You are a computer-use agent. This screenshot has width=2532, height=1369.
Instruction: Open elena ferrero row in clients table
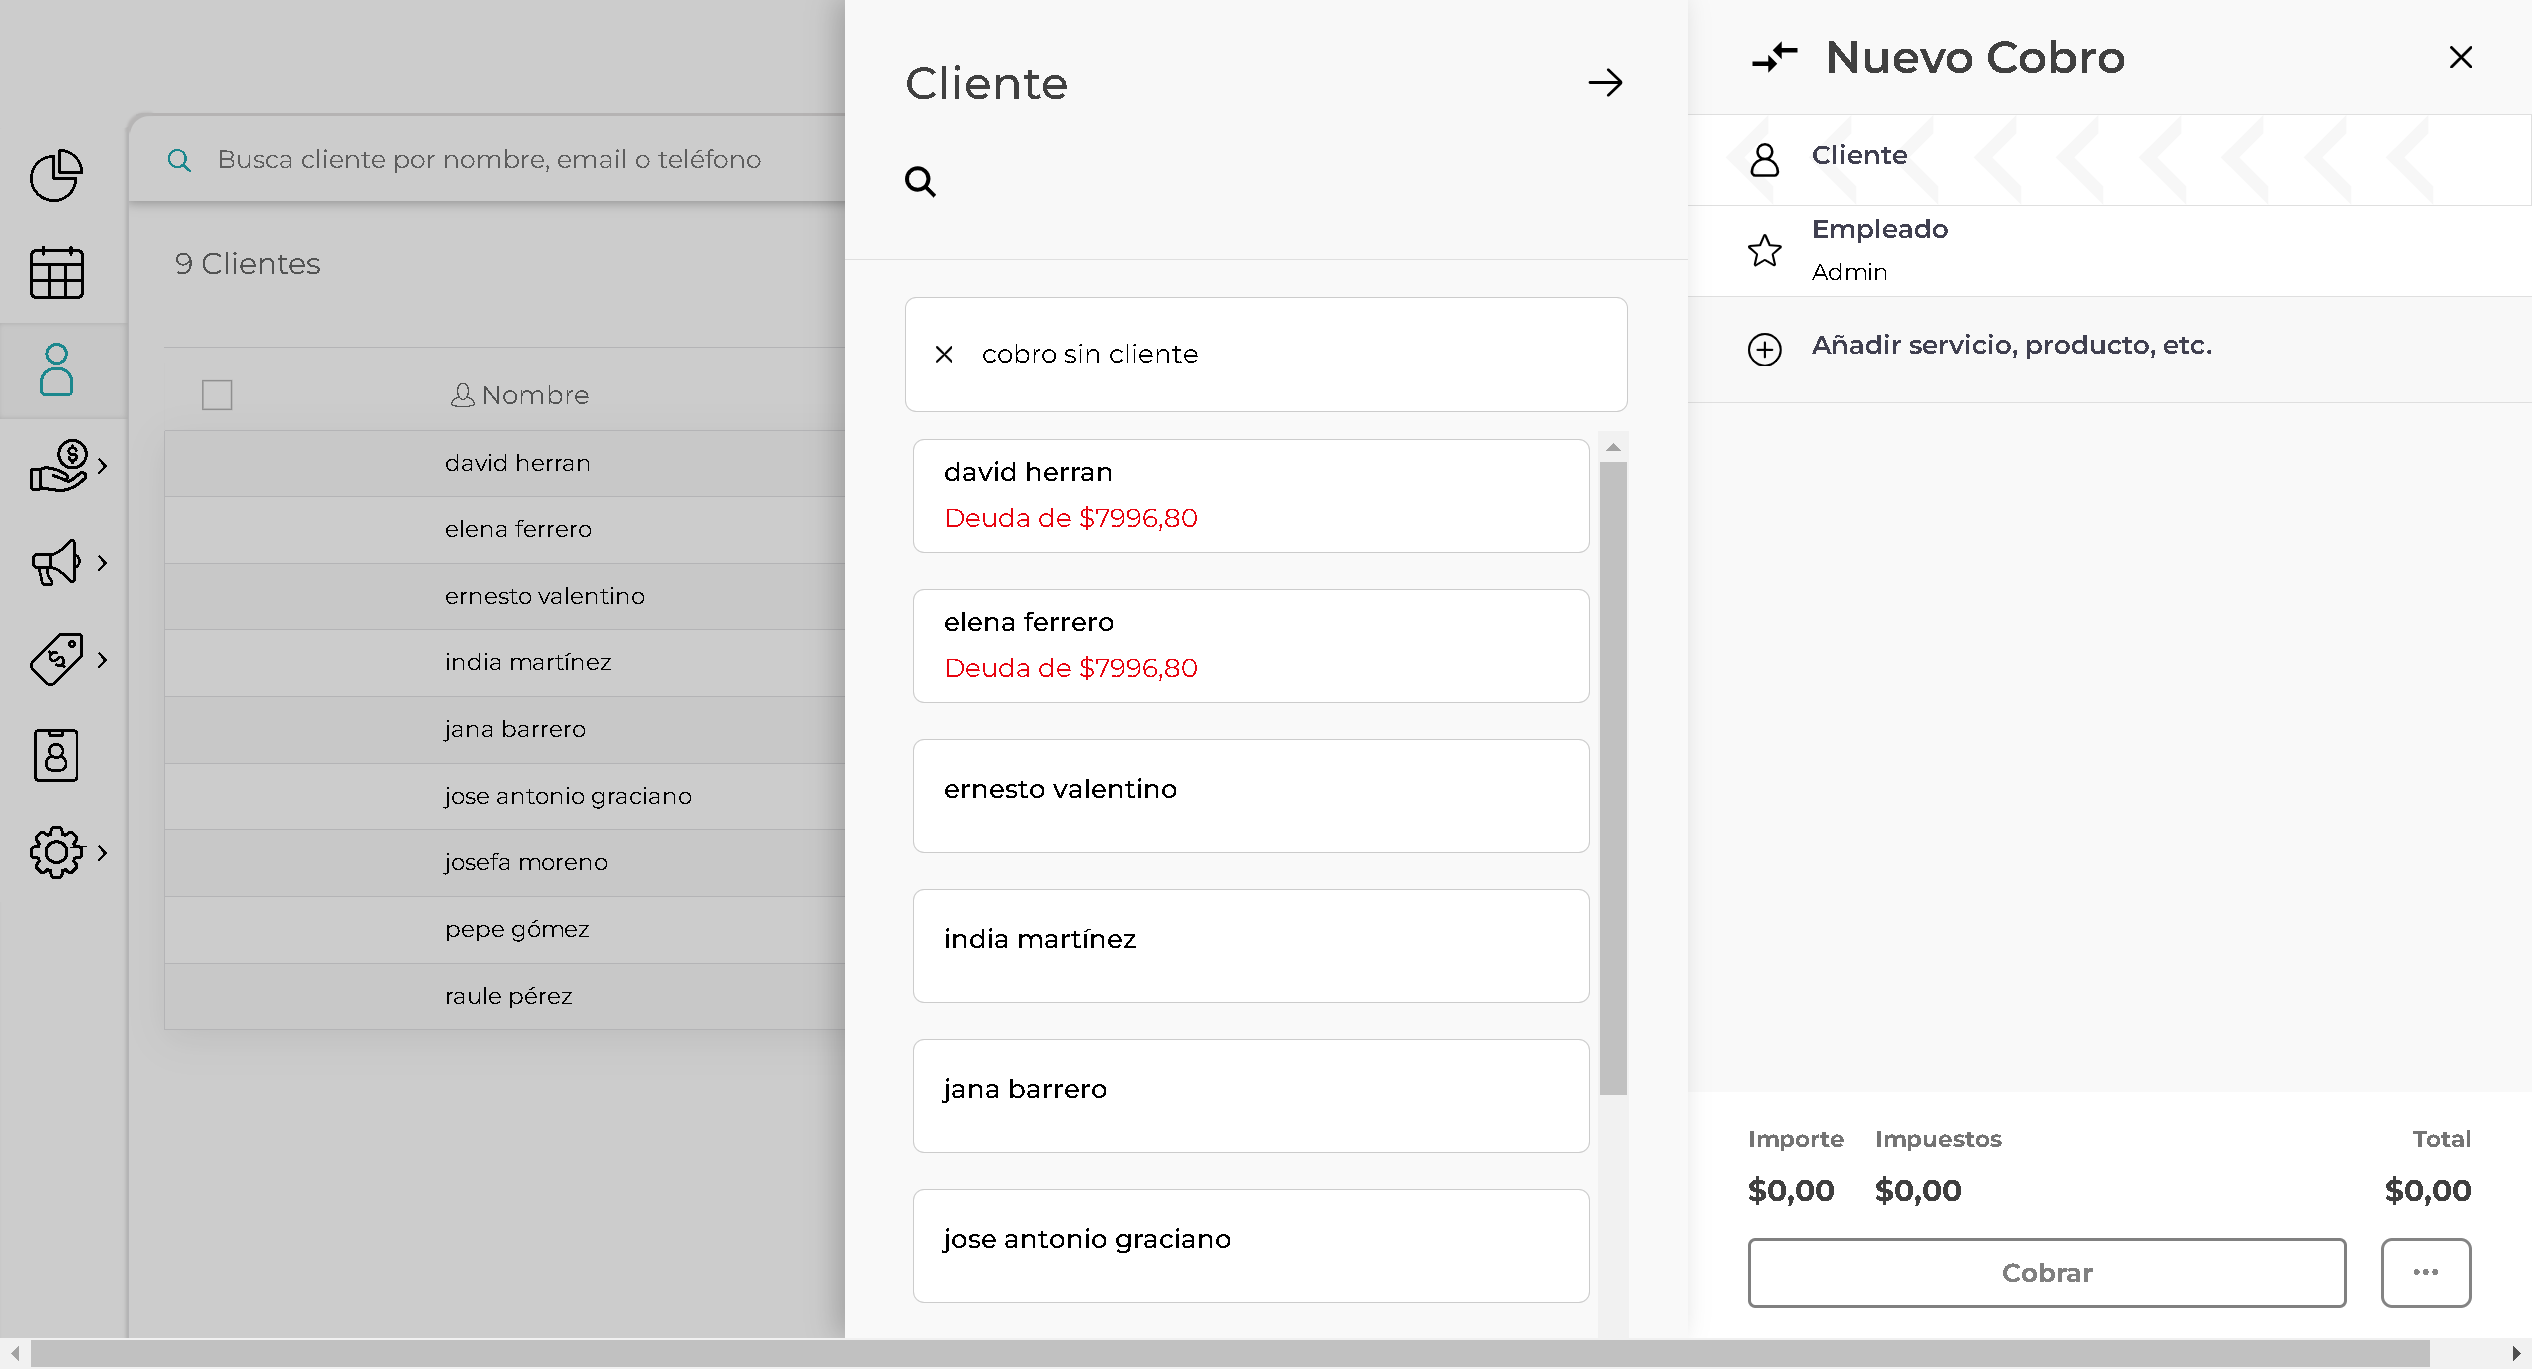[505, 530]
